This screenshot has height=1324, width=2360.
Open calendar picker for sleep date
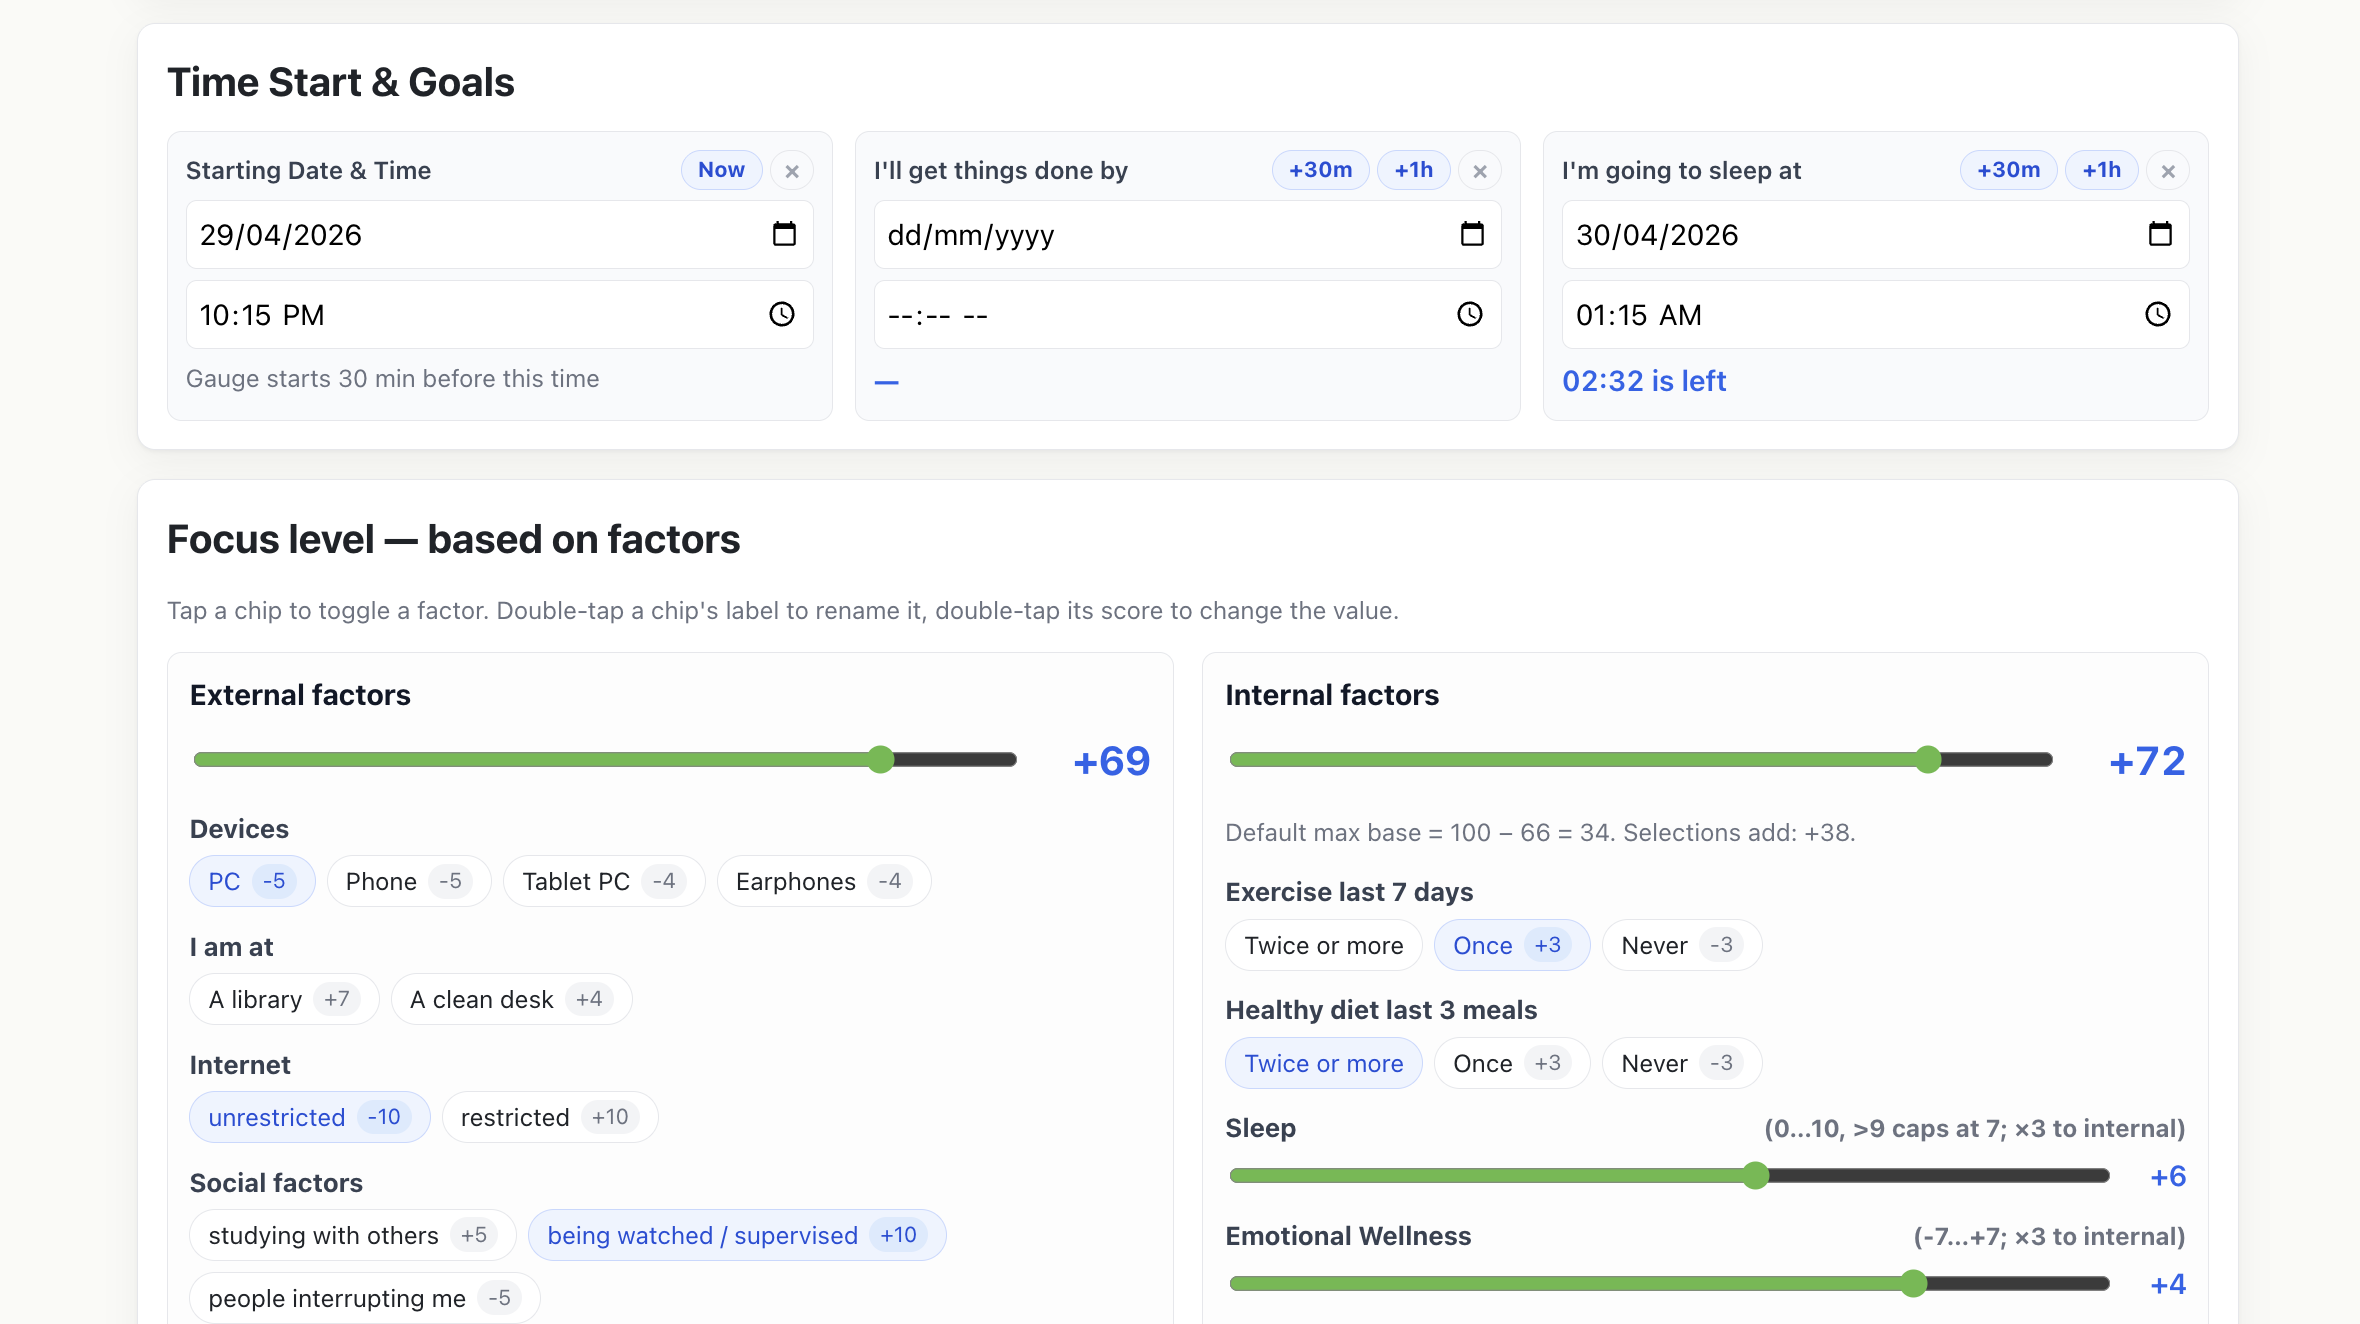tap(2160, 234)
